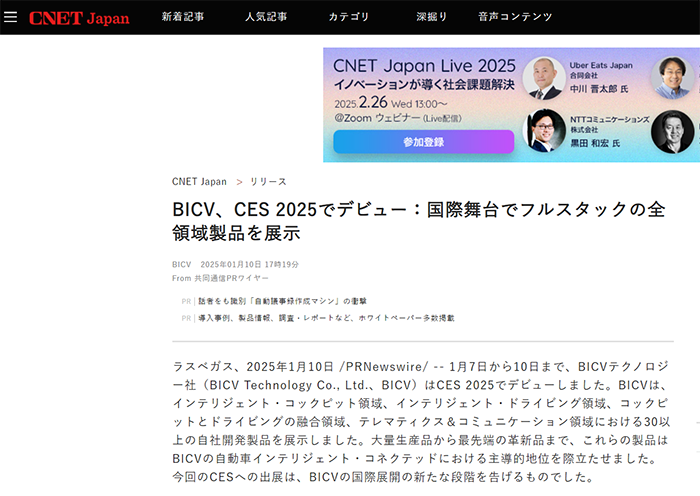The image size is (700, 496).
Task: Go to CNET Japan breadcrumb link
Action: click(199, 182)
